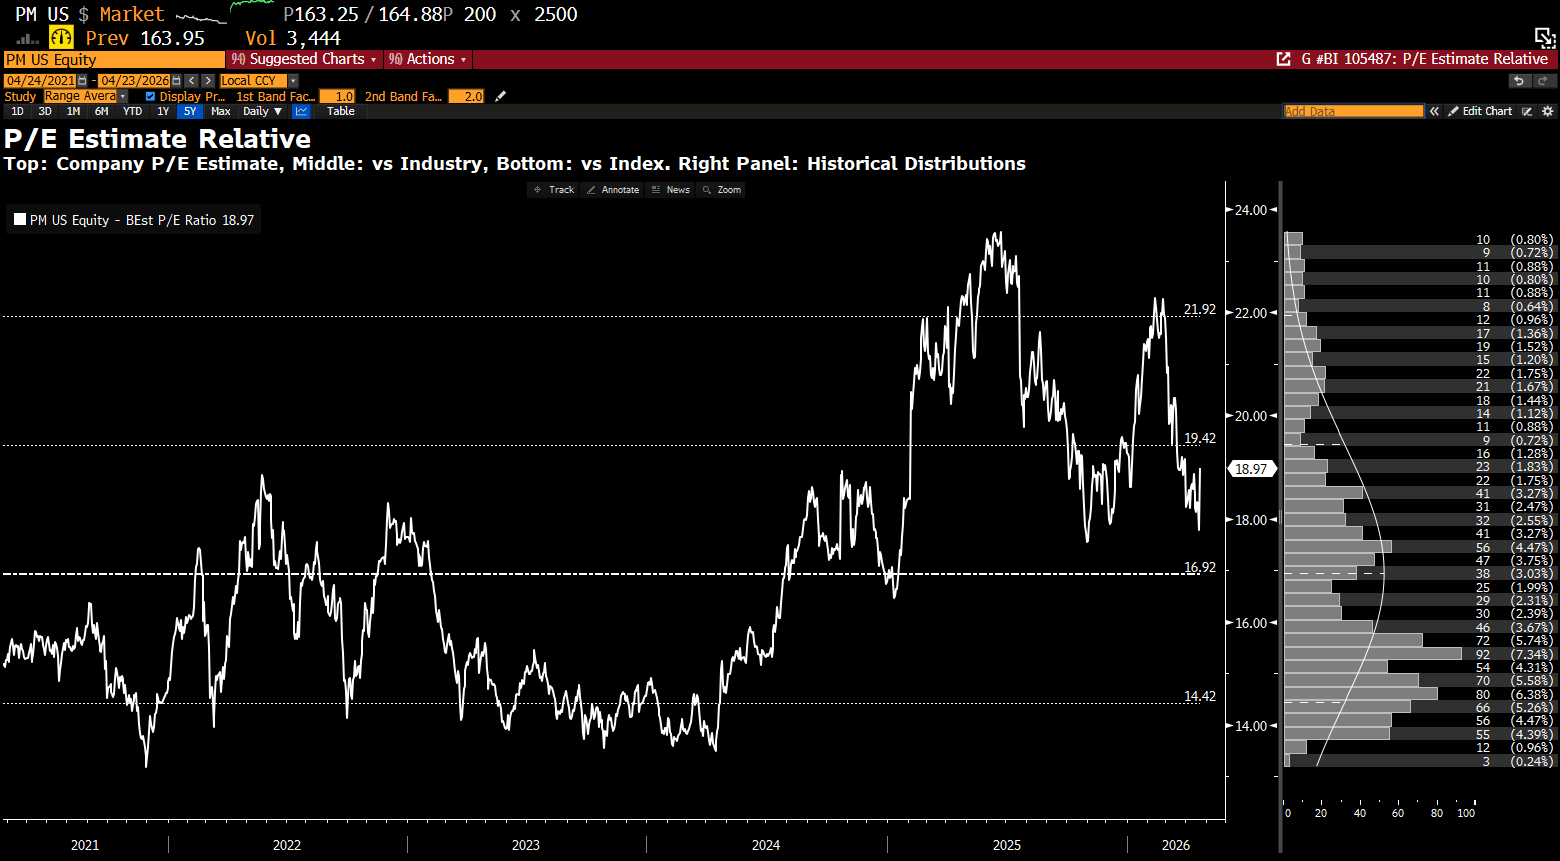Click the line chart view icon

point(300,112)
